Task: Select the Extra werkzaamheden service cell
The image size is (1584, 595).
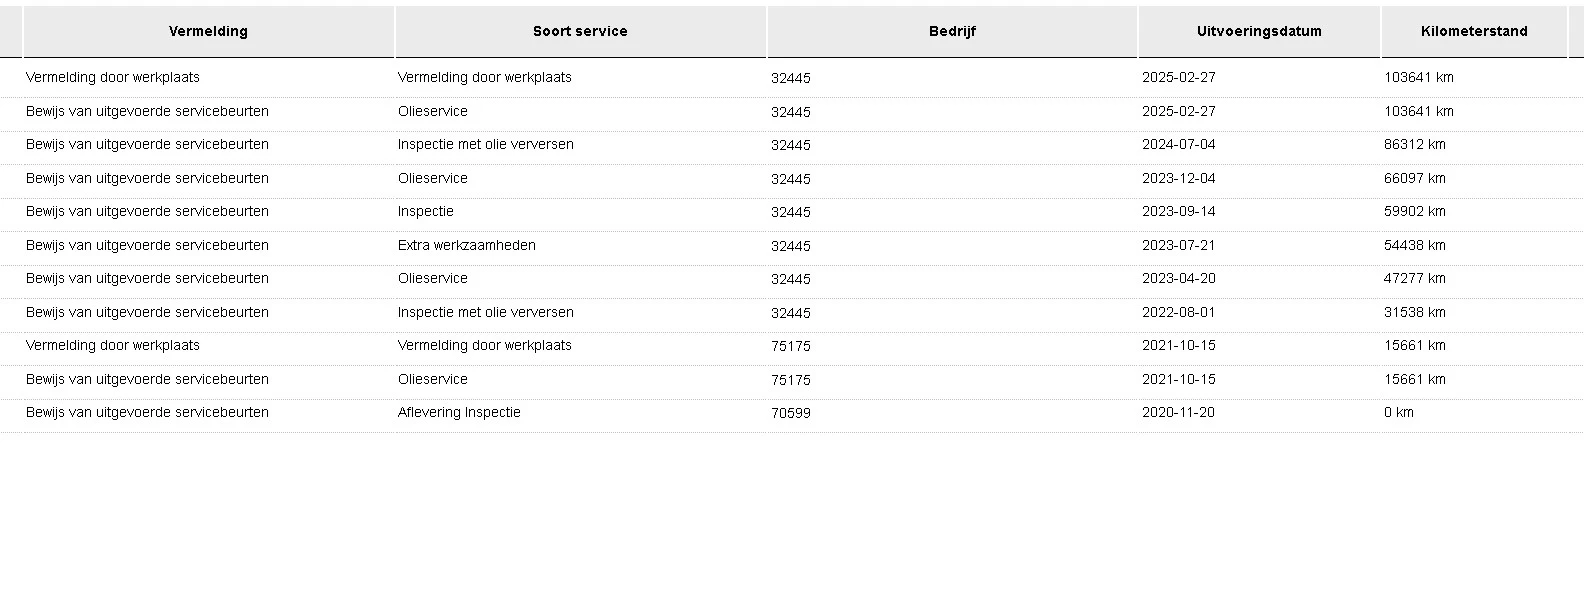Action: (467, 245)
